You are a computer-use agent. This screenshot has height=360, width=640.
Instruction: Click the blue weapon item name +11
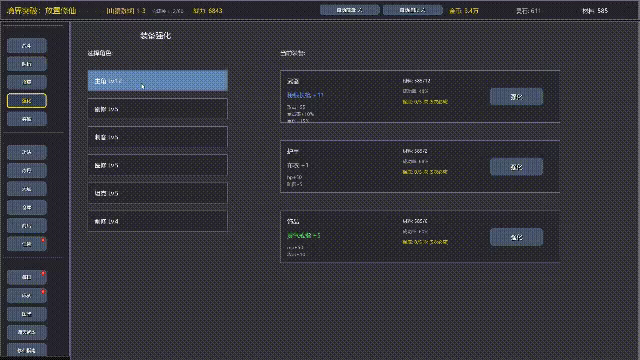tap(305, 95)
